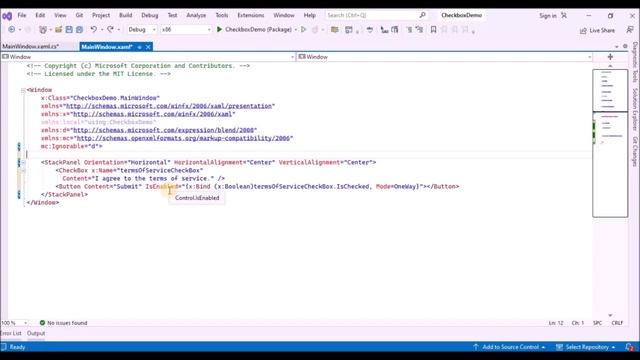The image size is (640, 360).
Task: Open the Git menu
Action: point(79,15)
